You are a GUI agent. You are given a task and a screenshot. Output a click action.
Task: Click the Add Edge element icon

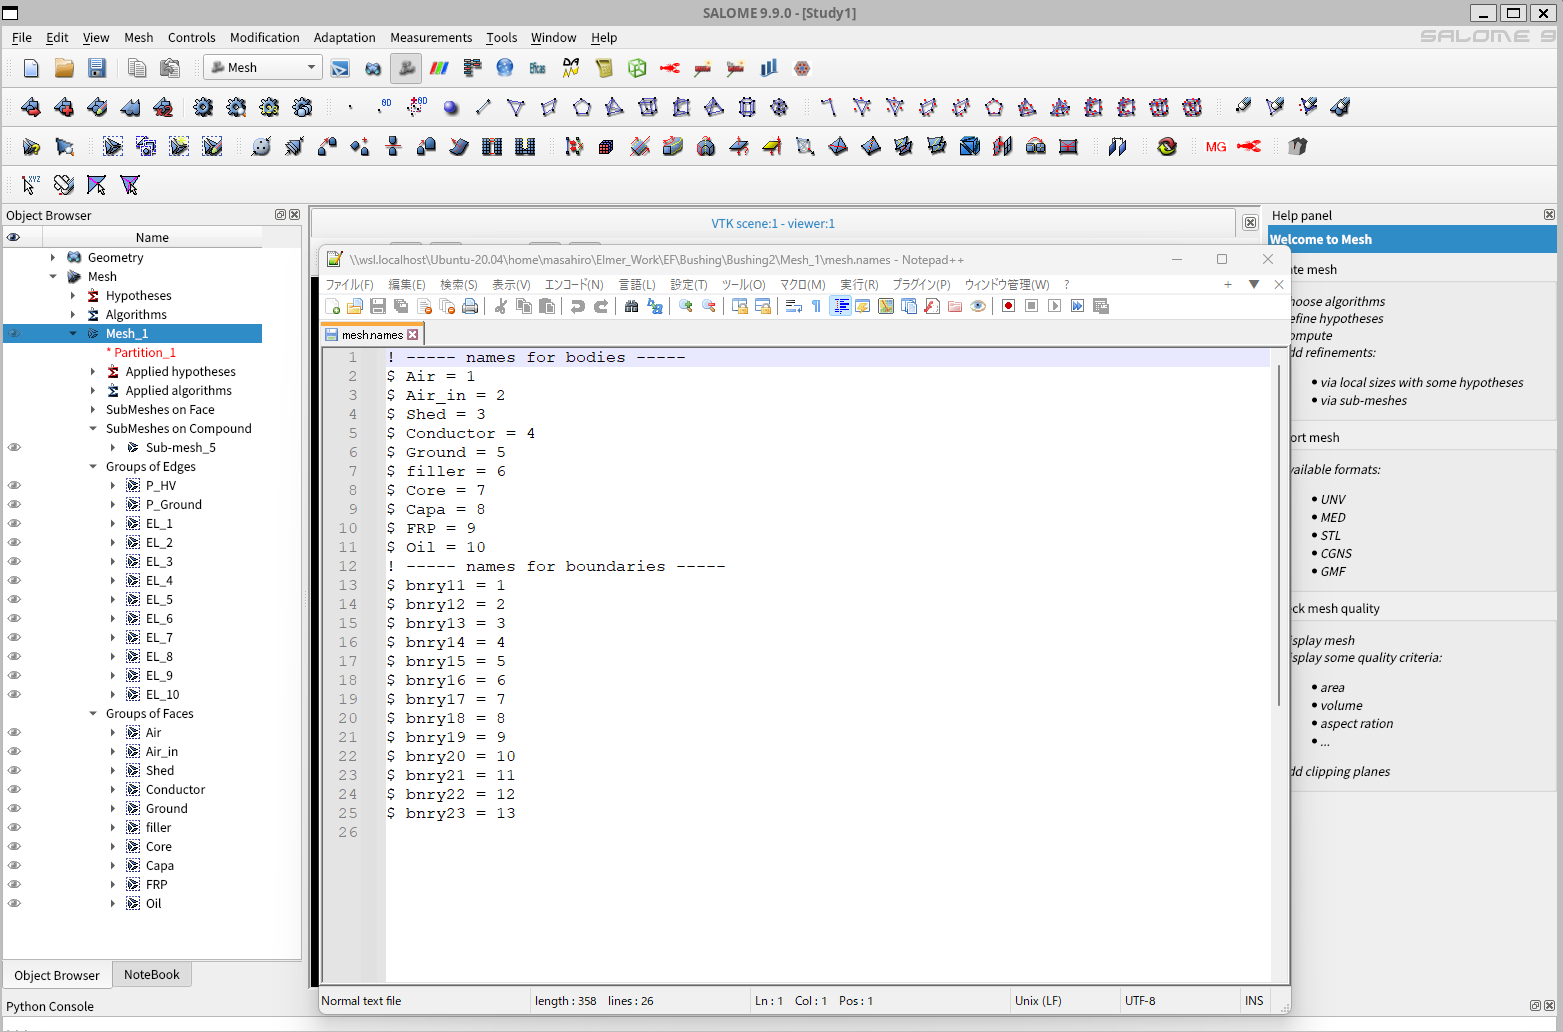point(484,108)
